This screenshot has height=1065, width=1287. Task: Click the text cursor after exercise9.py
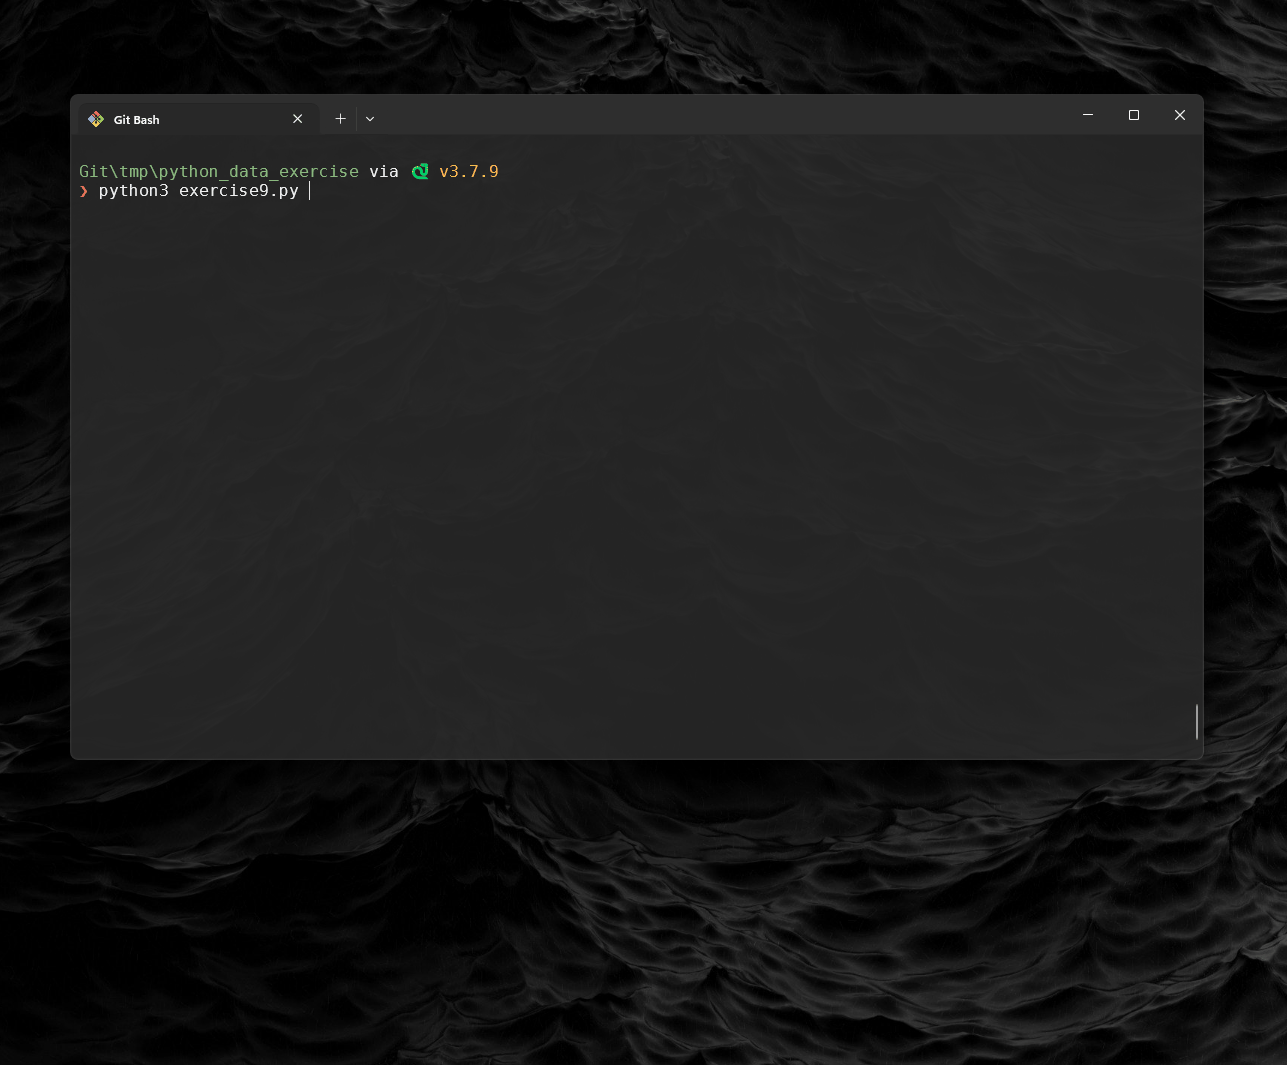coord(310,191)
